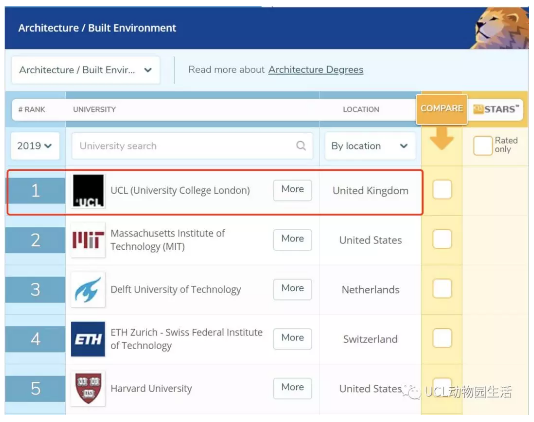Click the MIT logo icon

tap(88, 240)
